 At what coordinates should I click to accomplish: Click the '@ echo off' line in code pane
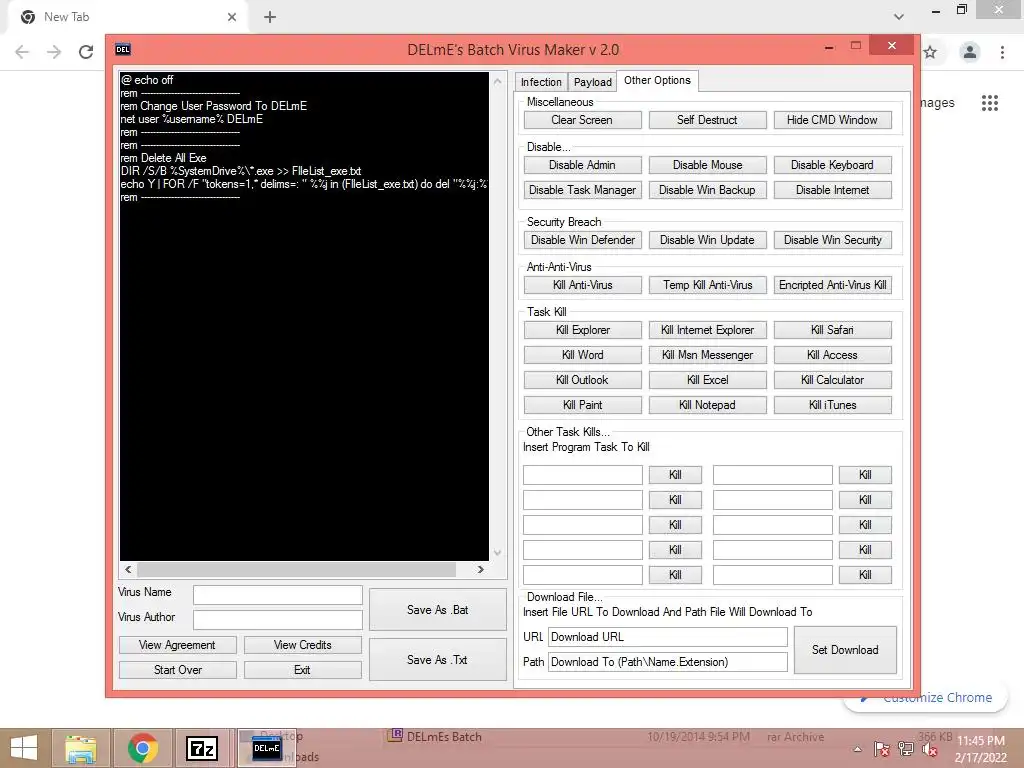(148, 80)
